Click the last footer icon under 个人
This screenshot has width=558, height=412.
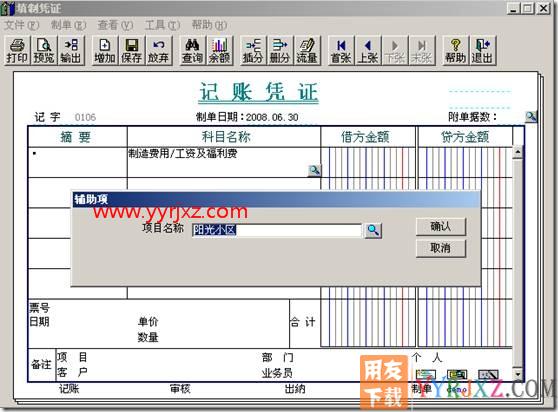[488, 374]
